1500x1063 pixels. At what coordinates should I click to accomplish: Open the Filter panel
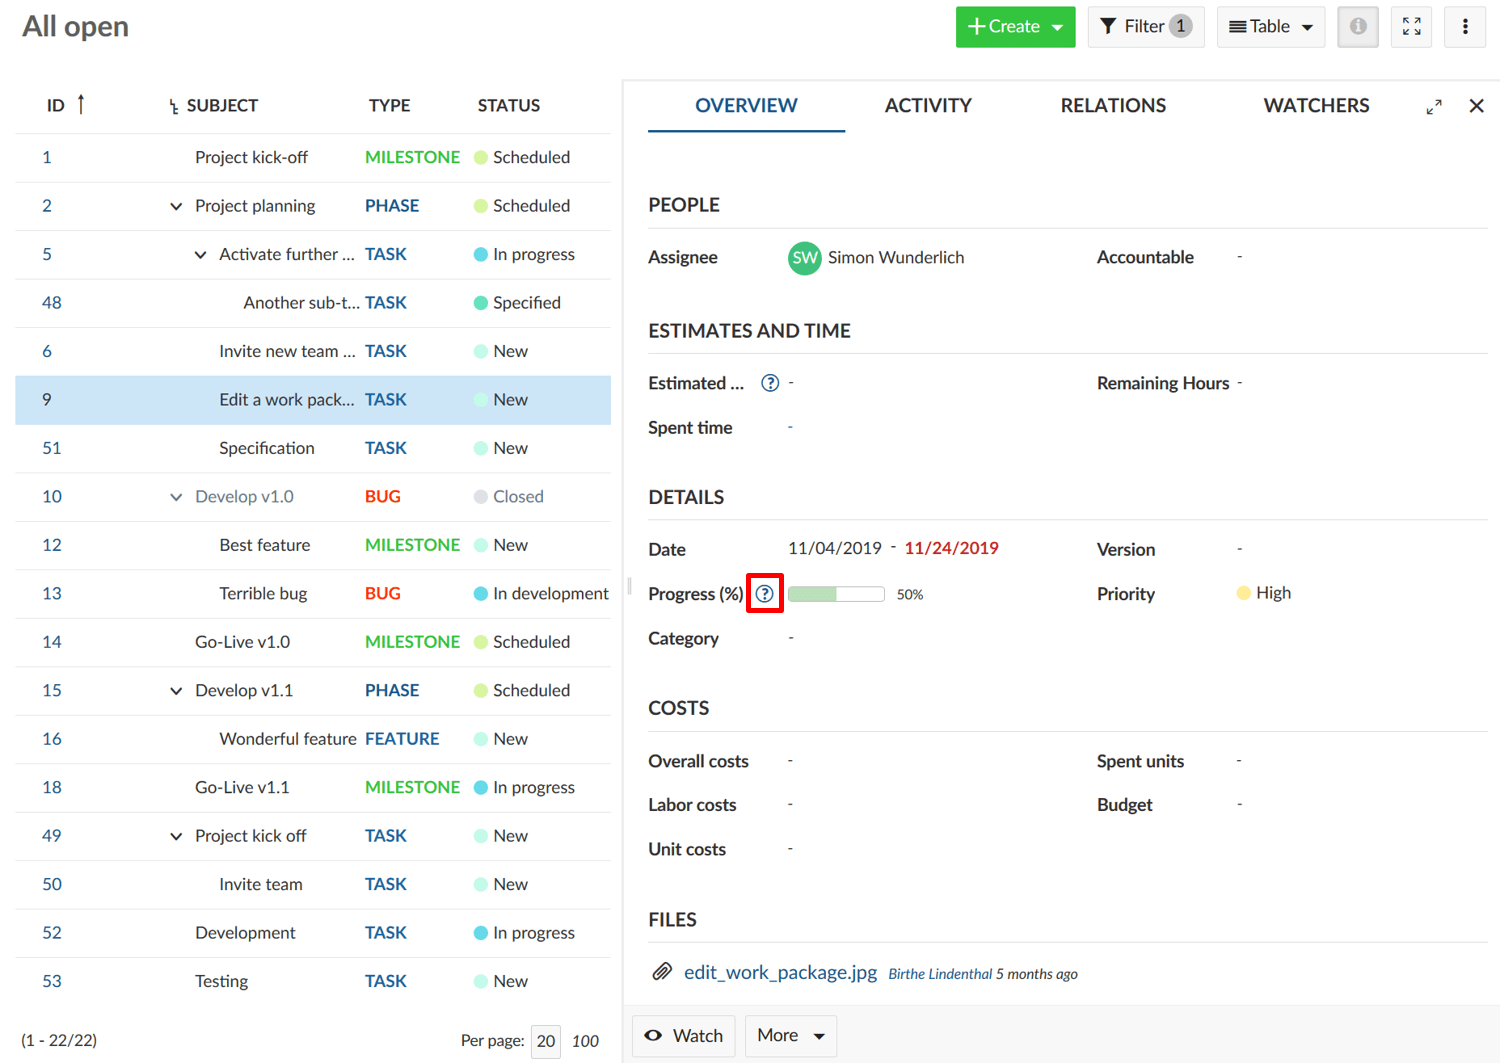(1145, 27)
